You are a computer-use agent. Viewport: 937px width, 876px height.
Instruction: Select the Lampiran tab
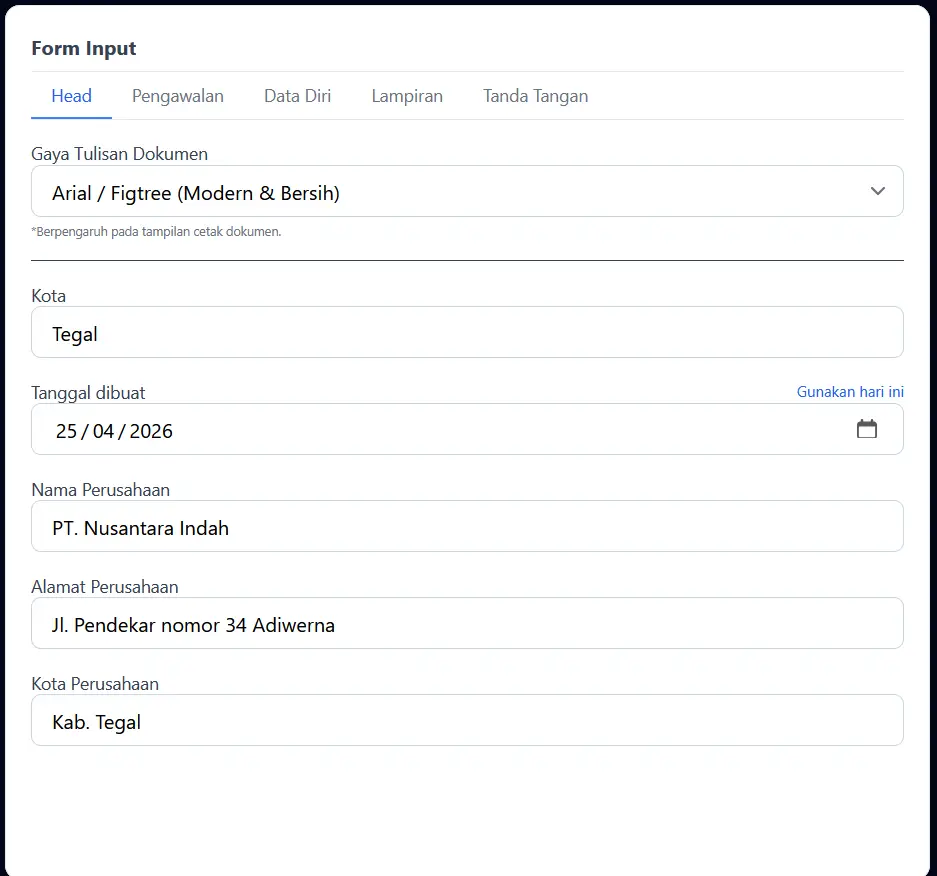point(407,96)
